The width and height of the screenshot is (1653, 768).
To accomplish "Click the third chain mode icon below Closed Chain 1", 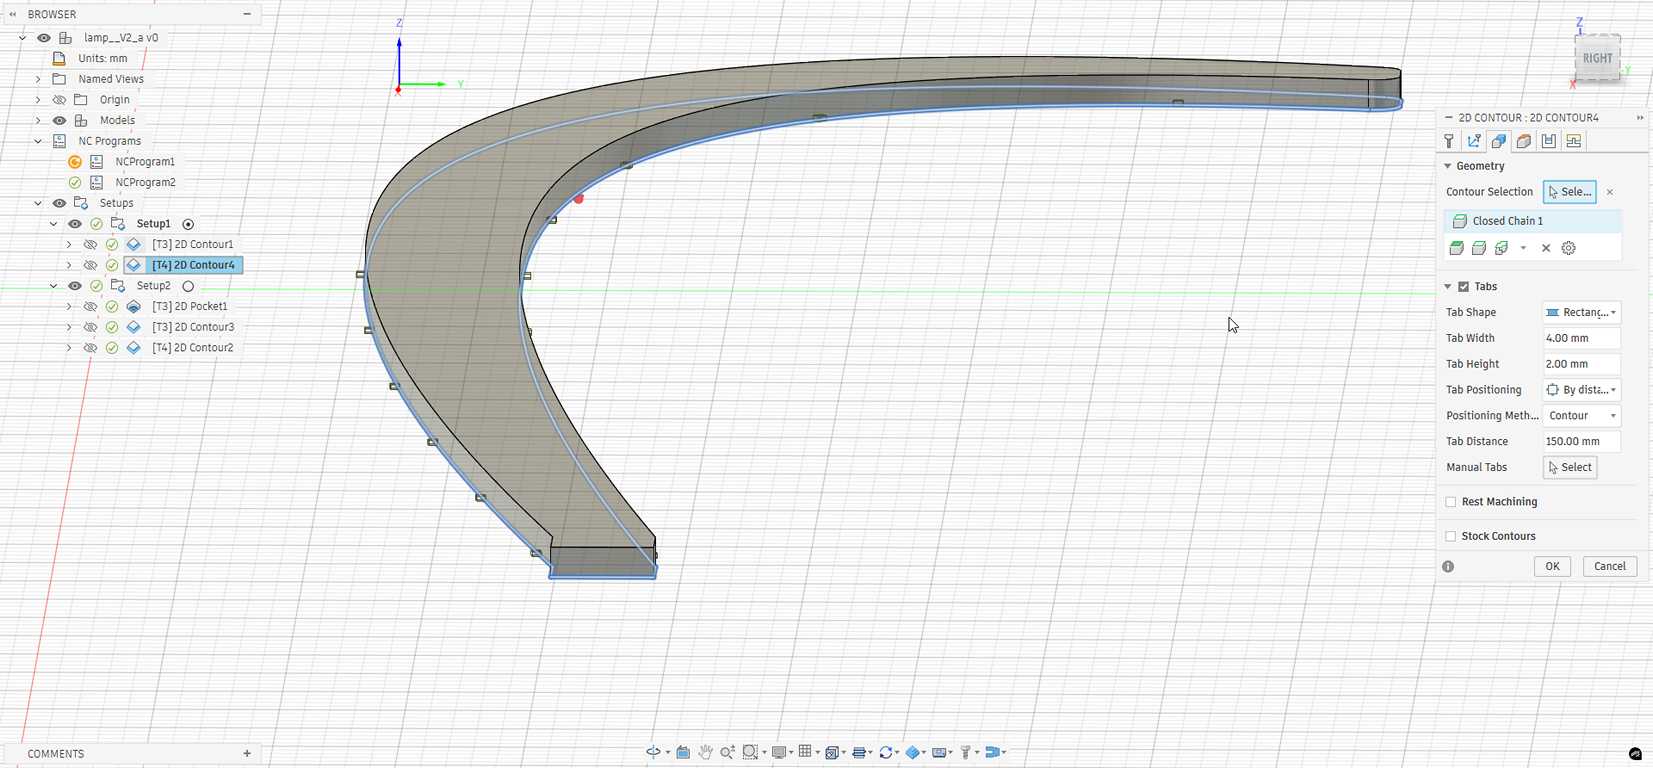I will tap(1501, 248).
